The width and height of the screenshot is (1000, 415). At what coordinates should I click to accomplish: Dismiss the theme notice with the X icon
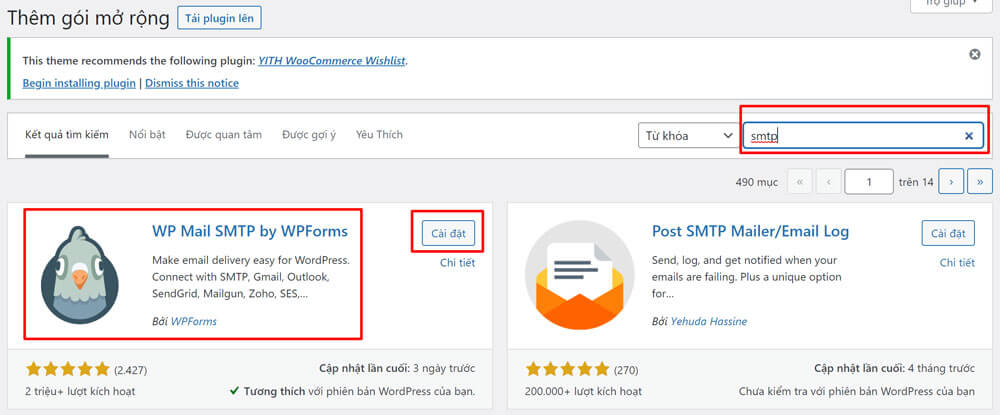tap(974, 54)
